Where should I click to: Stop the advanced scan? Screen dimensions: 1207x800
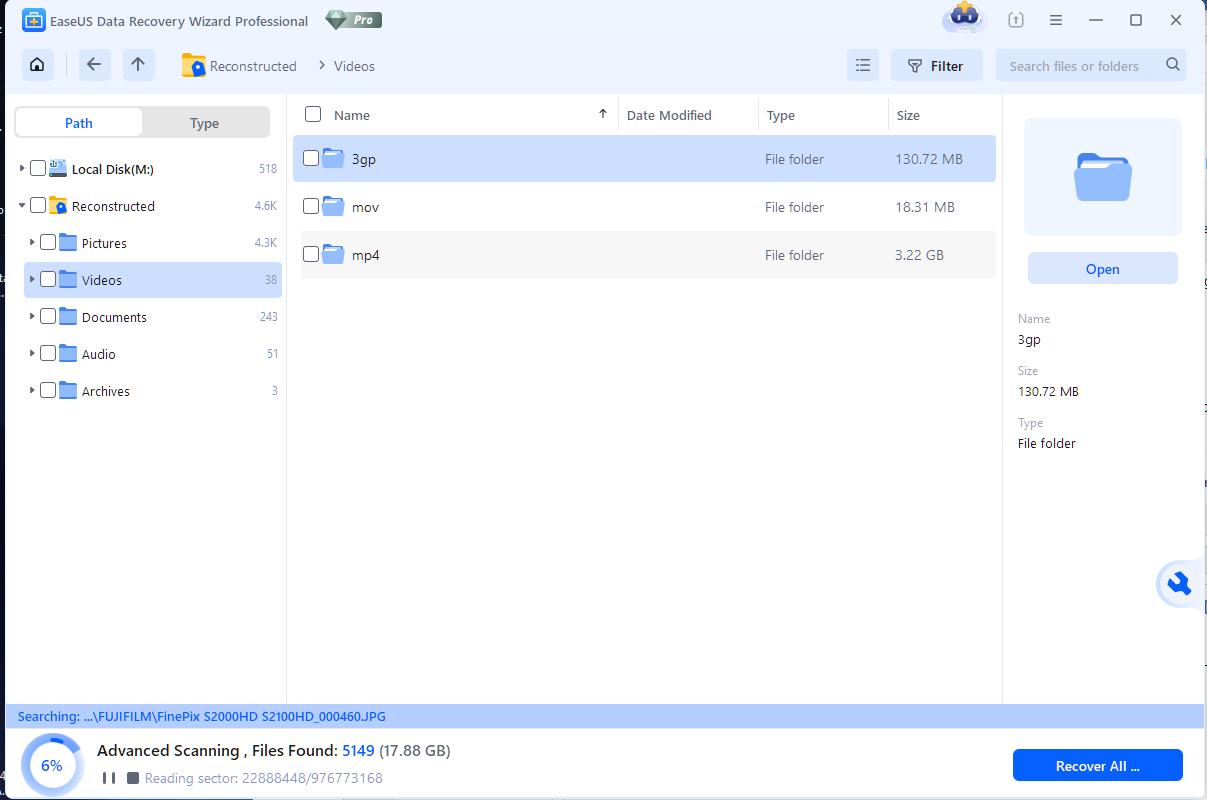(x=133, y=778)
